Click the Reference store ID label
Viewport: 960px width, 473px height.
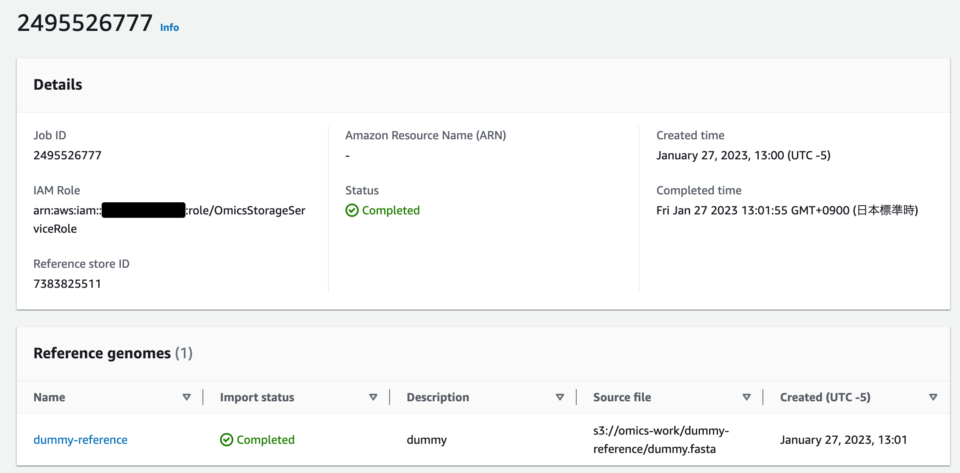[x=81, y=264]
